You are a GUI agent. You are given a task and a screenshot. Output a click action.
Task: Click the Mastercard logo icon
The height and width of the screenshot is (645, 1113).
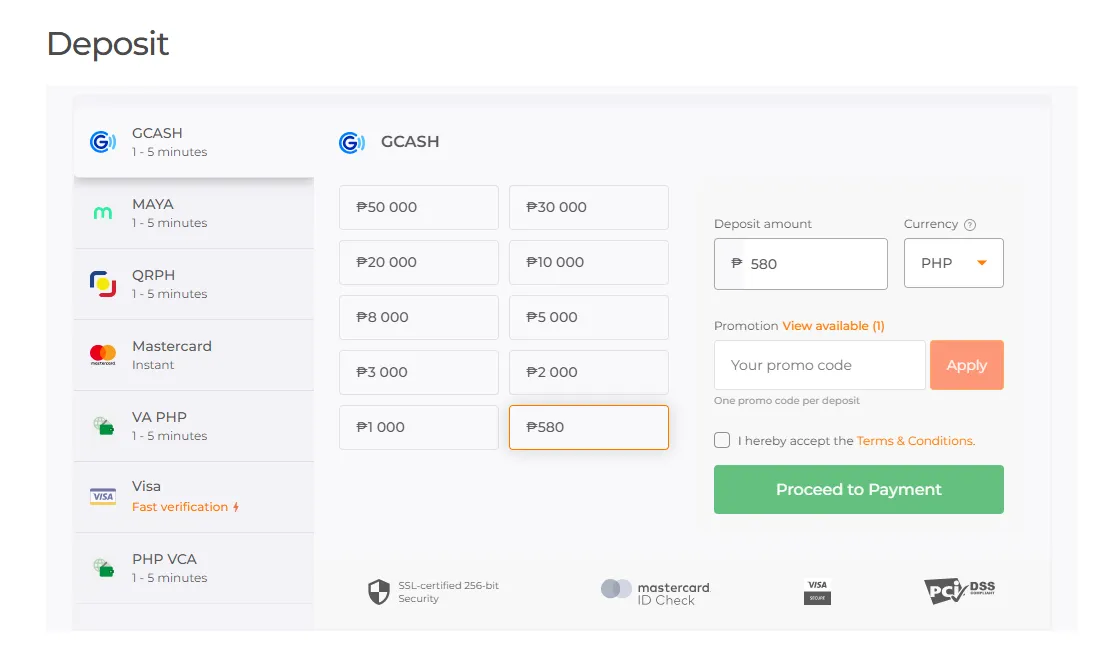pyautogui.click(x=102, y=354)
